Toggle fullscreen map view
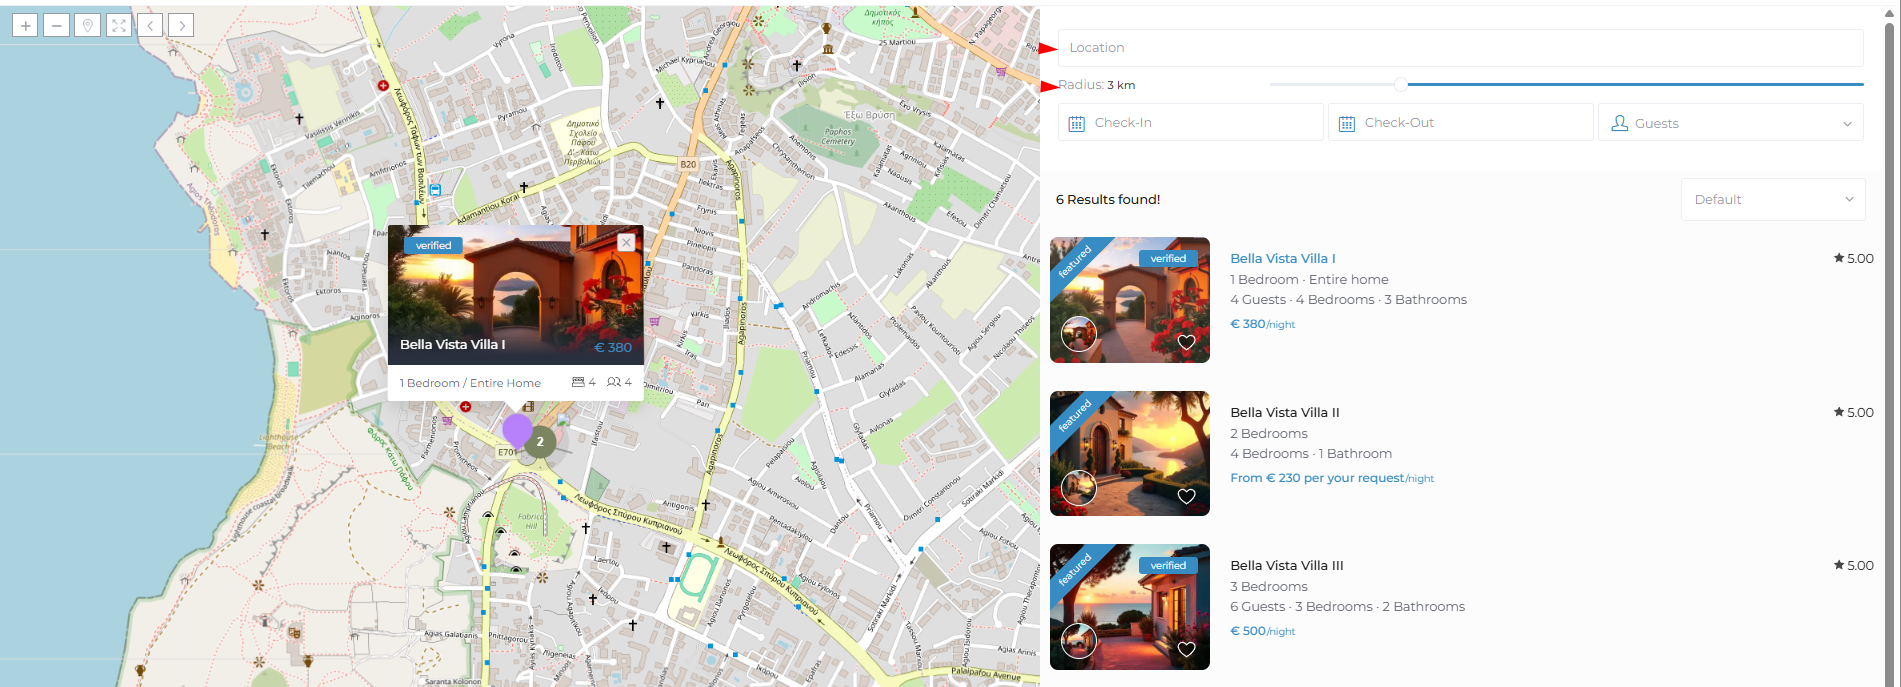1901x687 pixels. coord(119,26)
